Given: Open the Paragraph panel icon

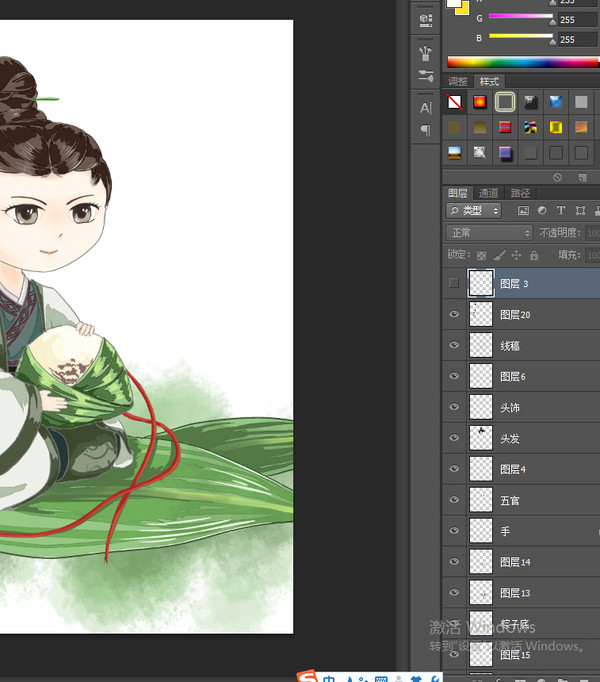Looking at the screenshot, I should [x=426, y=130].
